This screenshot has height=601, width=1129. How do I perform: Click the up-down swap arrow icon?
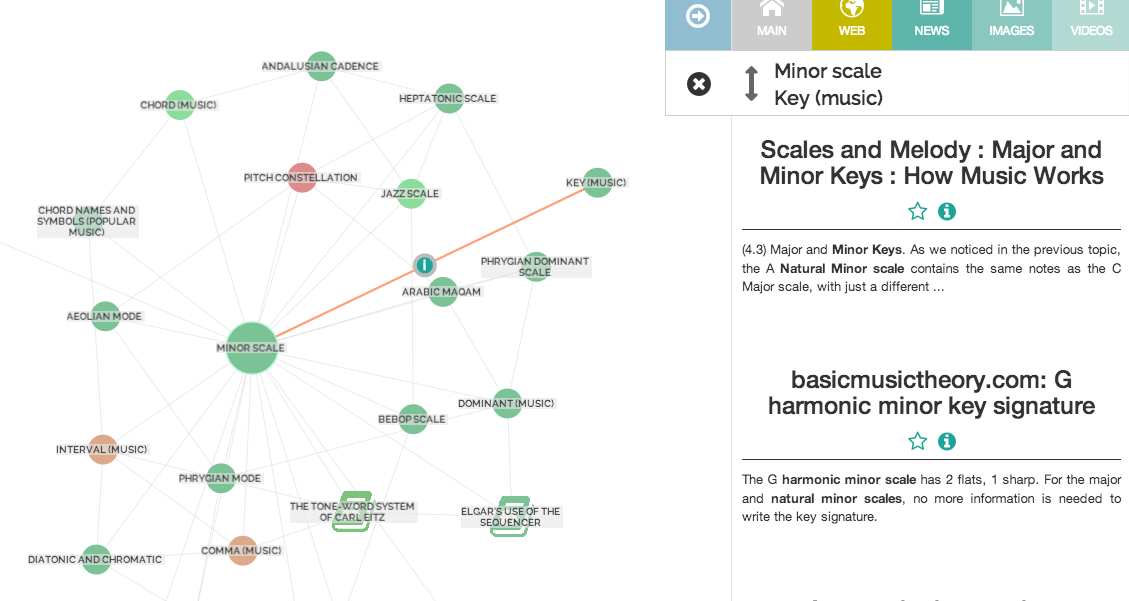coord(752,84)
